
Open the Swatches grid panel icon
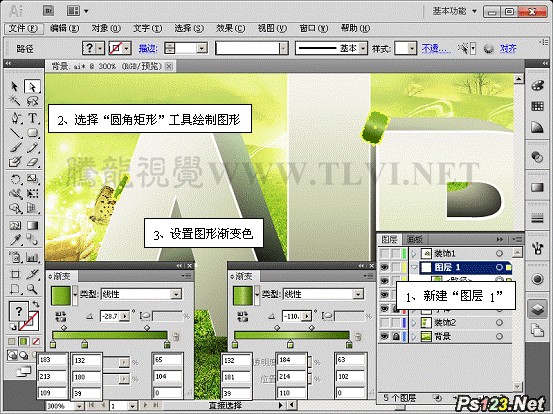(x=537, y=106)
